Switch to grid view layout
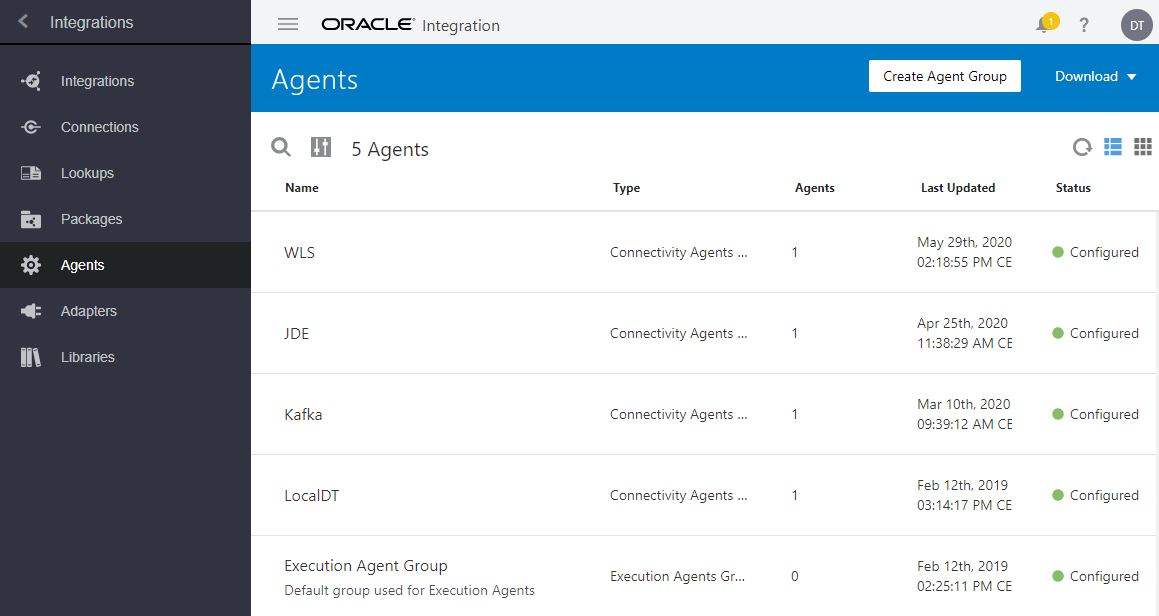This screenshot has width=1159, height=616. (1144, 147)
